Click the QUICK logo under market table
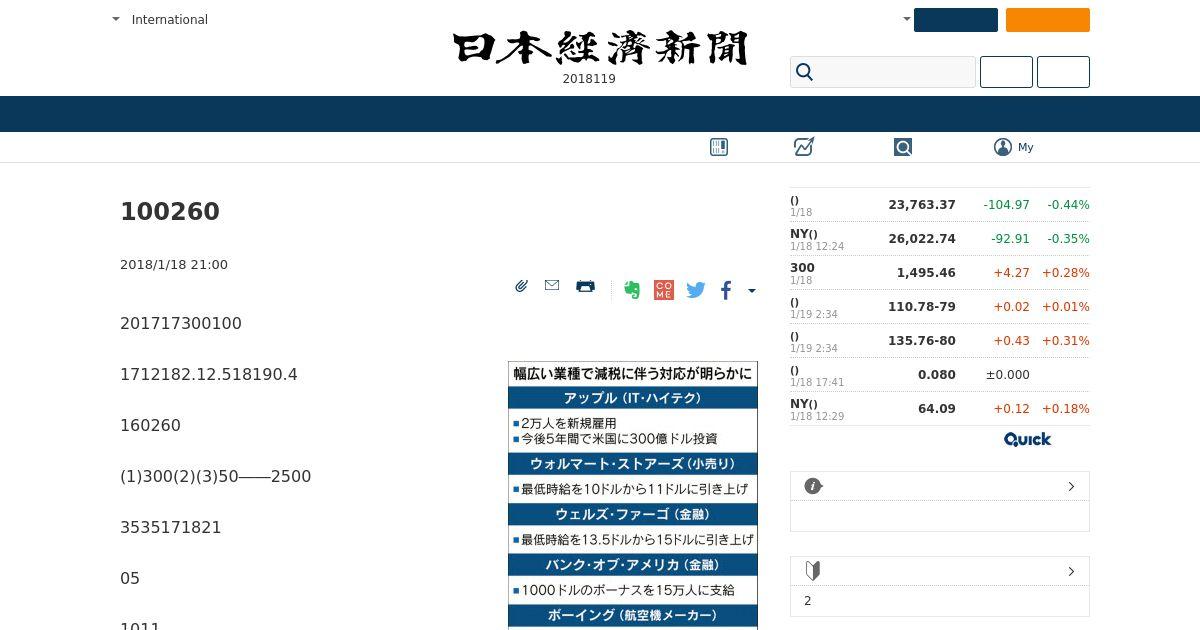The width and height of the screenshot is (1200, 630). [1027, 439]
